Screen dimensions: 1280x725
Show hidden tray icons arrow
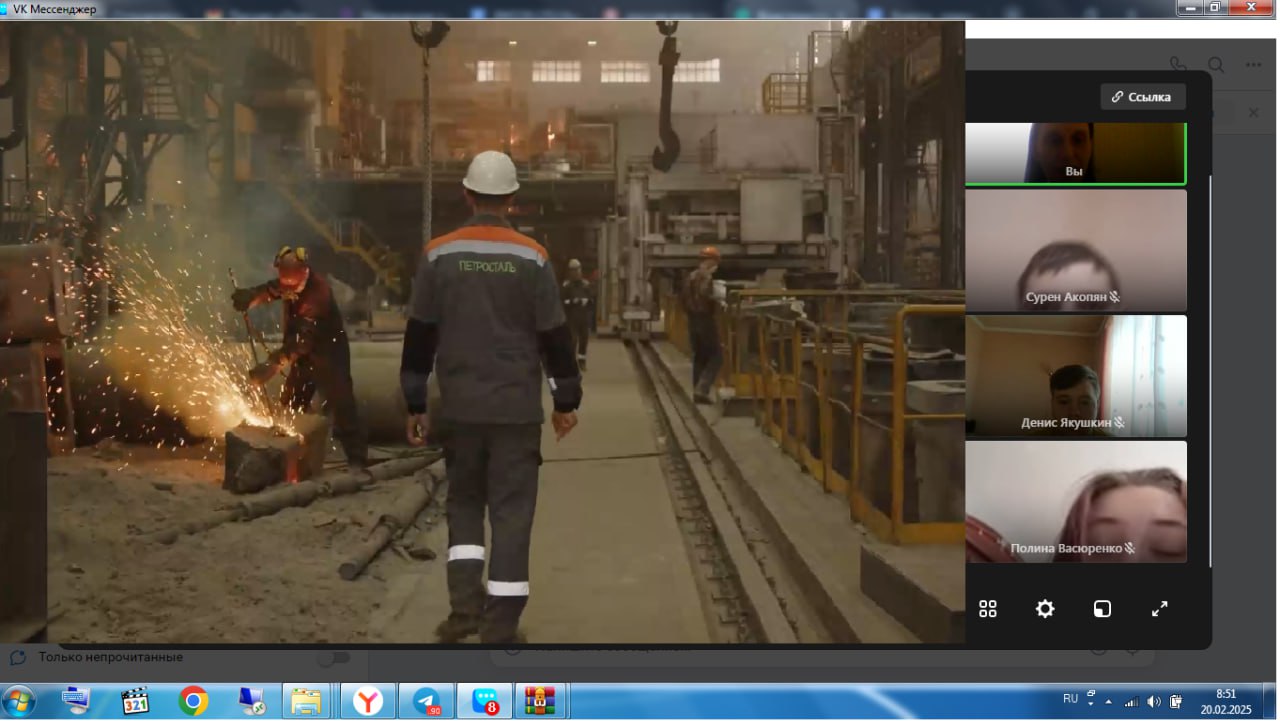(x=1107, y=702)
